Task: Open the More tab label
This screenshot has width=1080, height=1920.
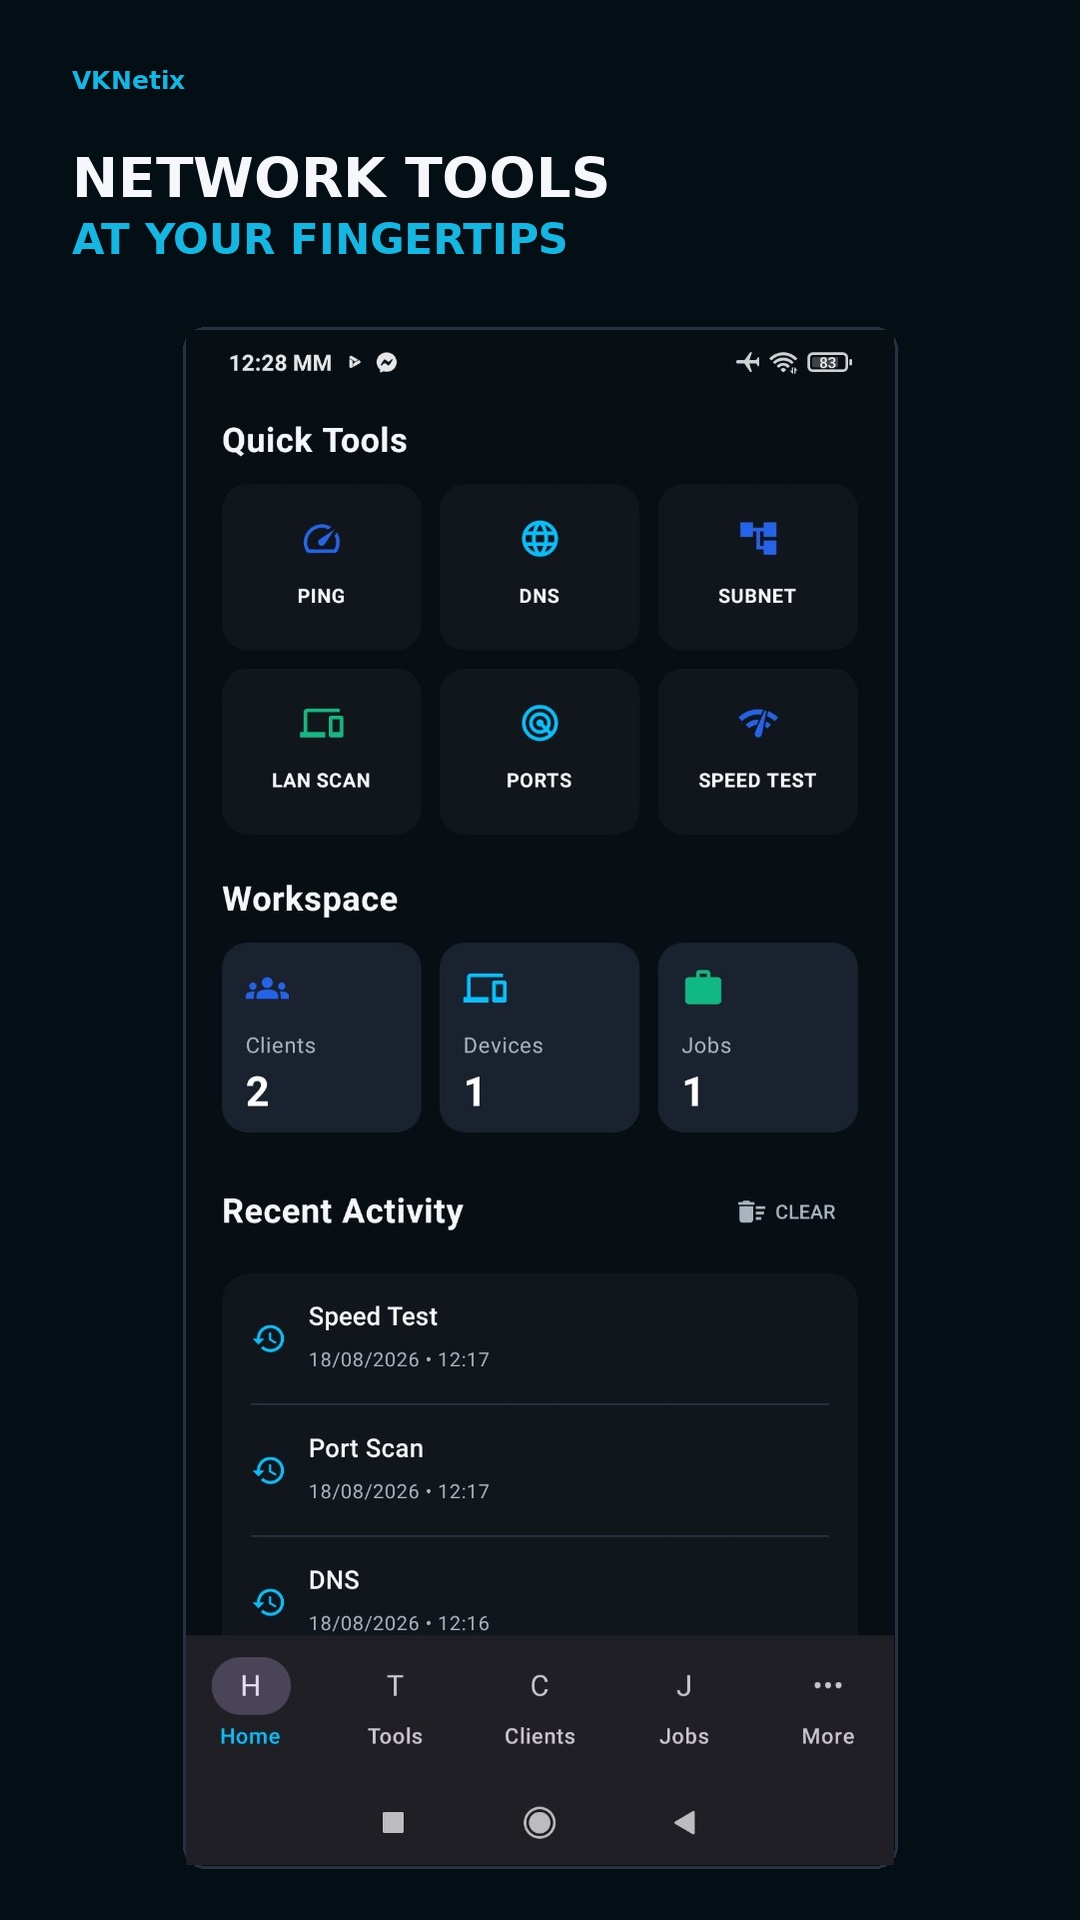Action: coord(828,1736)
